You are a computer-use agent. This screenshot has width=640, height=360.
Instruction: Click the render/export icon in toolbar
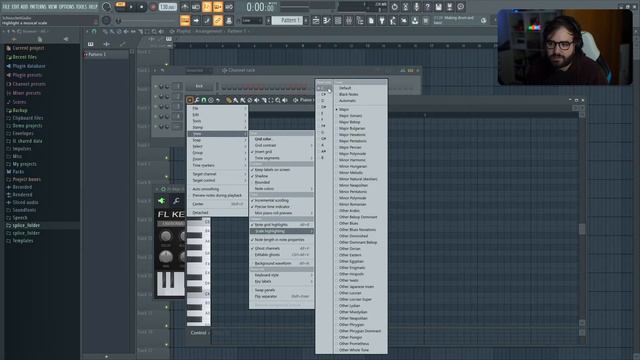pyautogui.click(x=449, y=7)
